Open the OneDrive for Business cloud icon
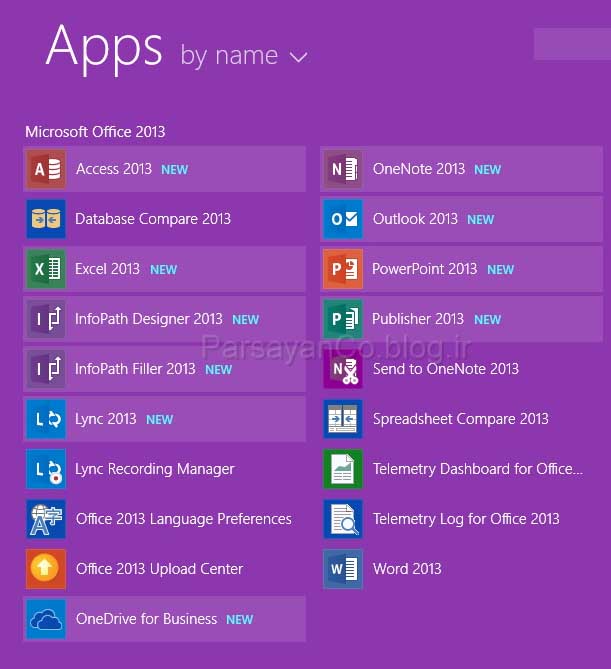The image size is (611, 669). [x=46, y=619]
